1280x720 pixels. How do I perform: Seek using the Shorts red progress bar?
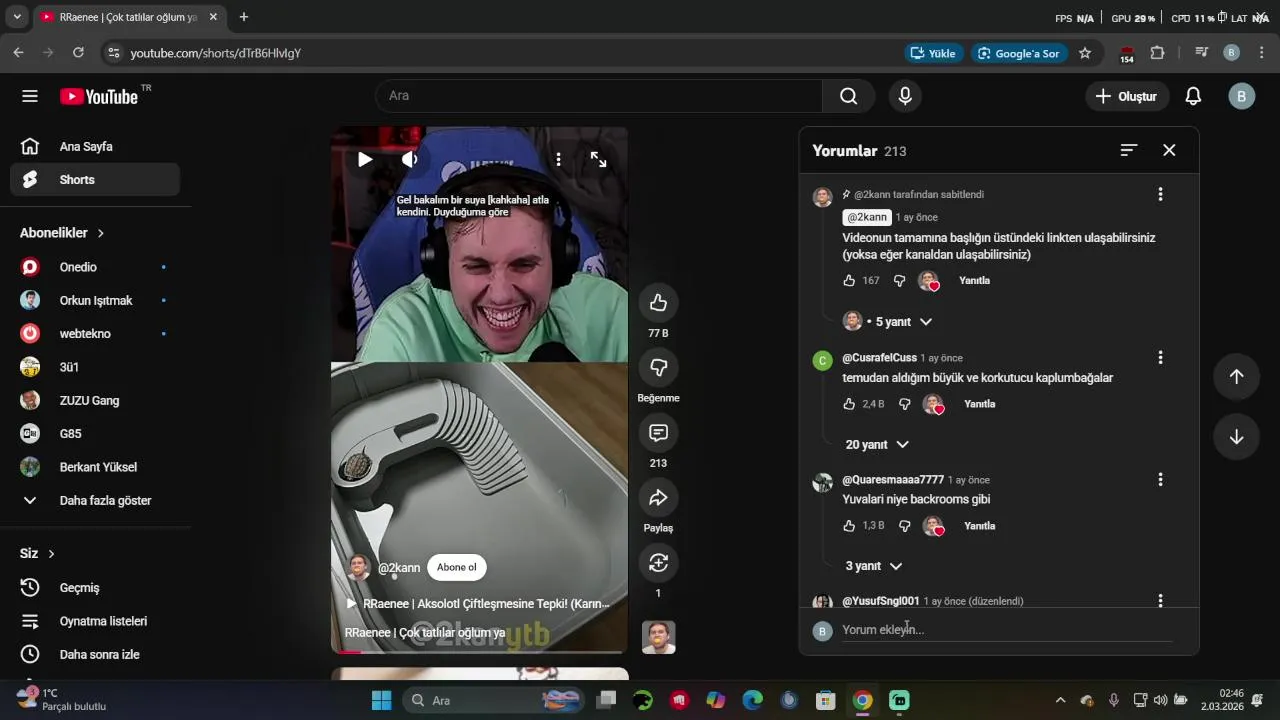[x=479, y=652]
